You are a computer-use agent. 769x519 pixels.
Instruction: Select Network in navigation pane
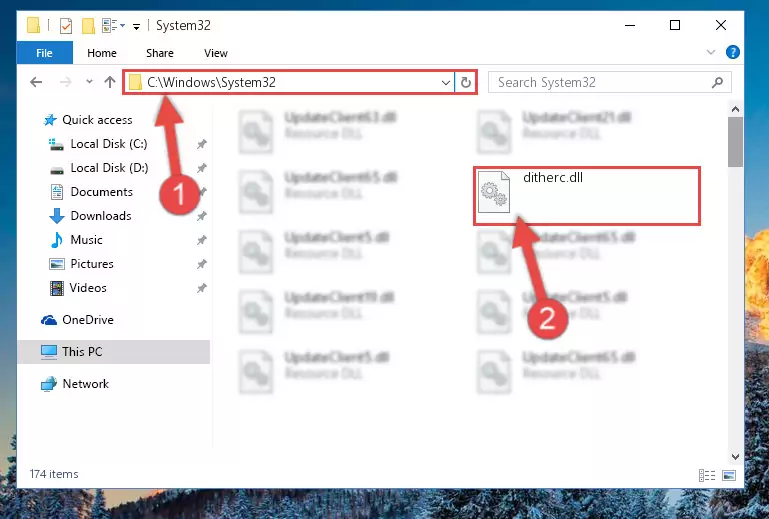tap(75, 384)
